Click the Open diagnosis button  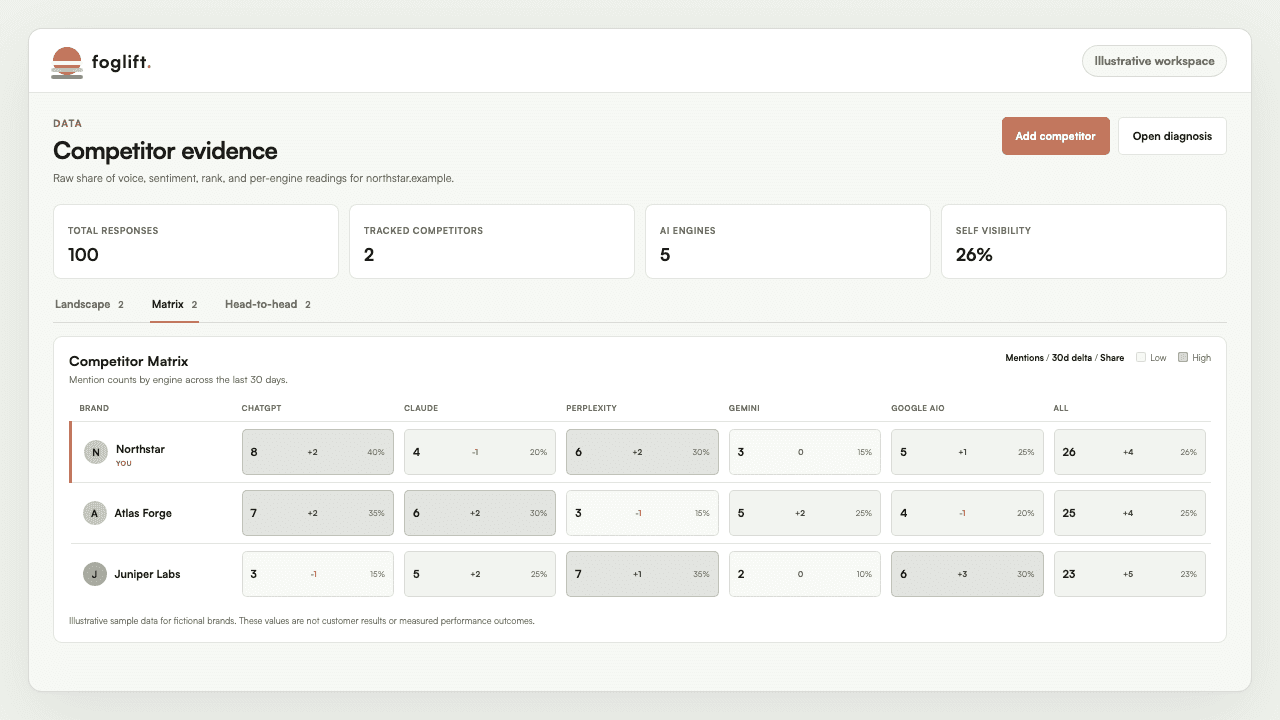coord(1172,136)
